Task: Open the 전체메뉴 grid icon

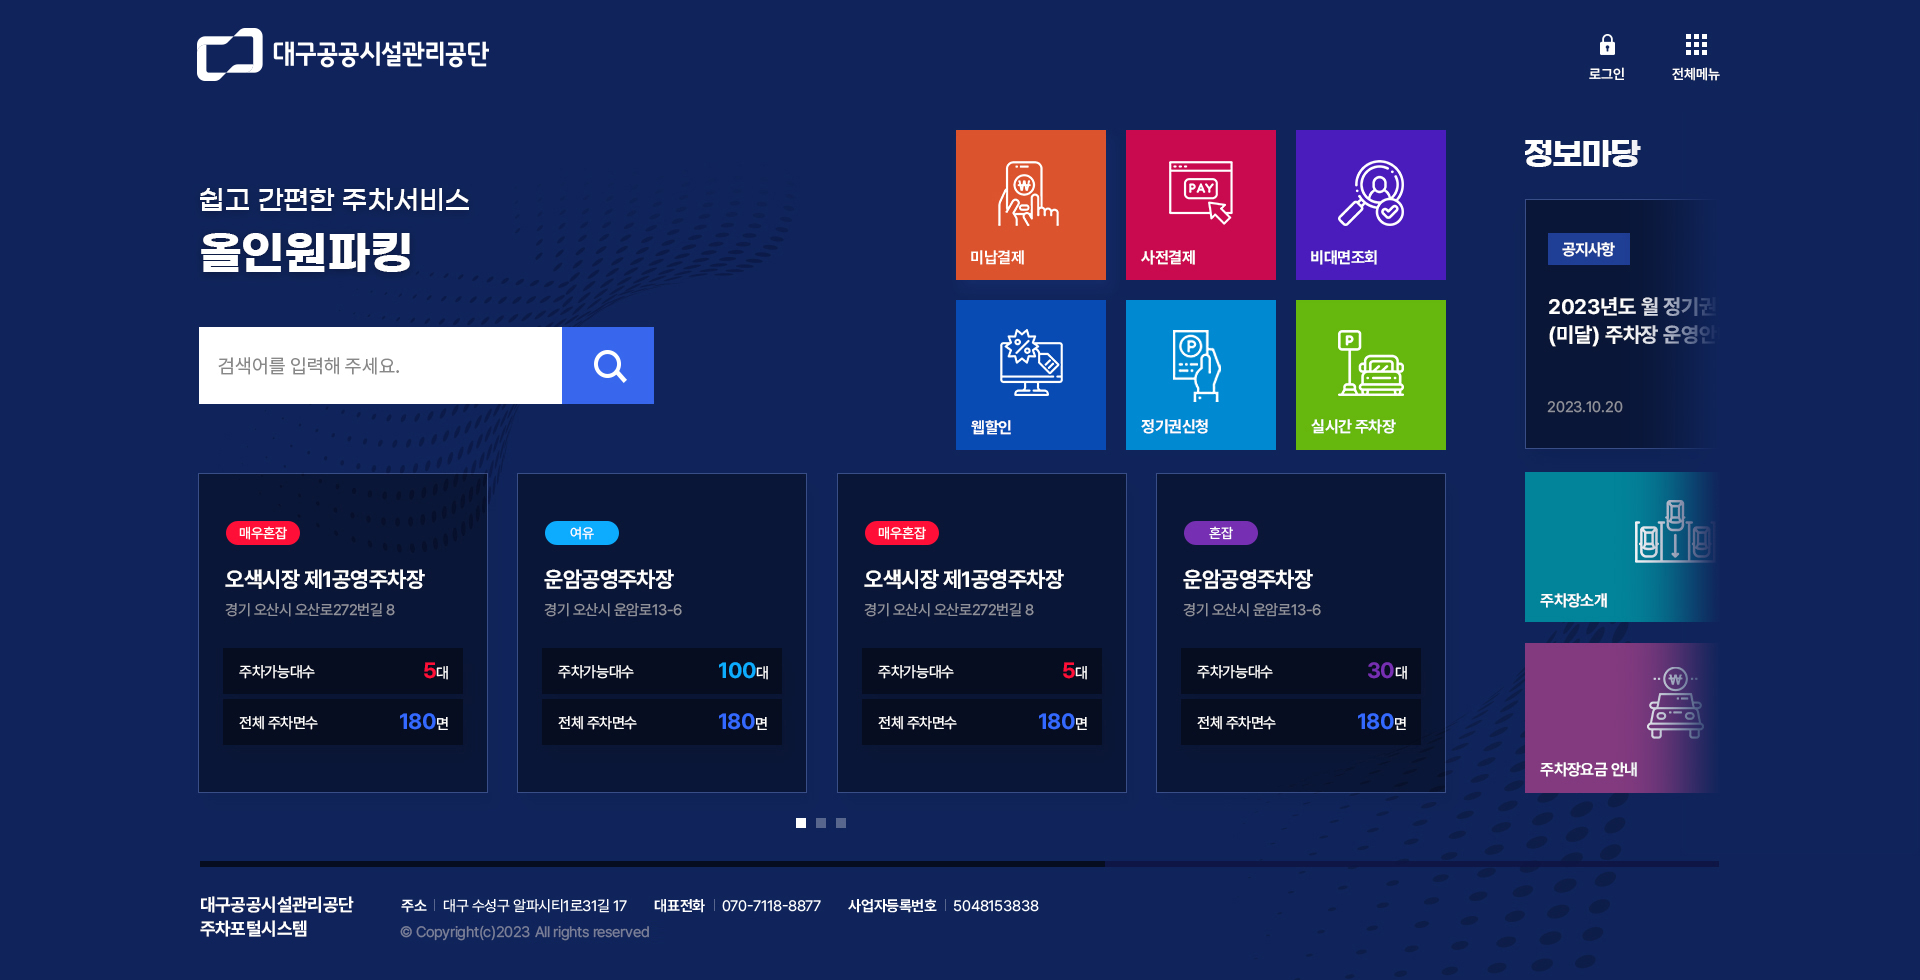Action: tap(1695, 45)
